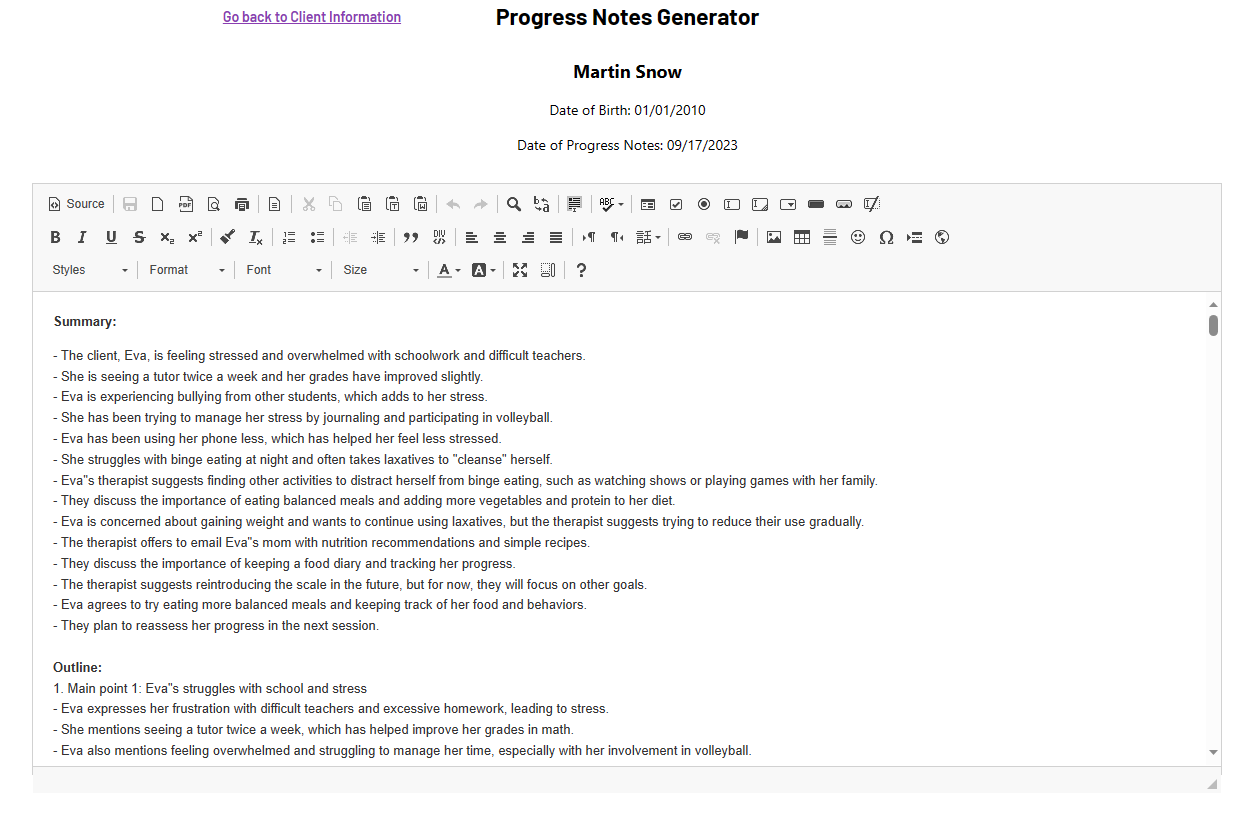Insert an Anchor flag
1236x817 pixels.
(x=741, y=237)
